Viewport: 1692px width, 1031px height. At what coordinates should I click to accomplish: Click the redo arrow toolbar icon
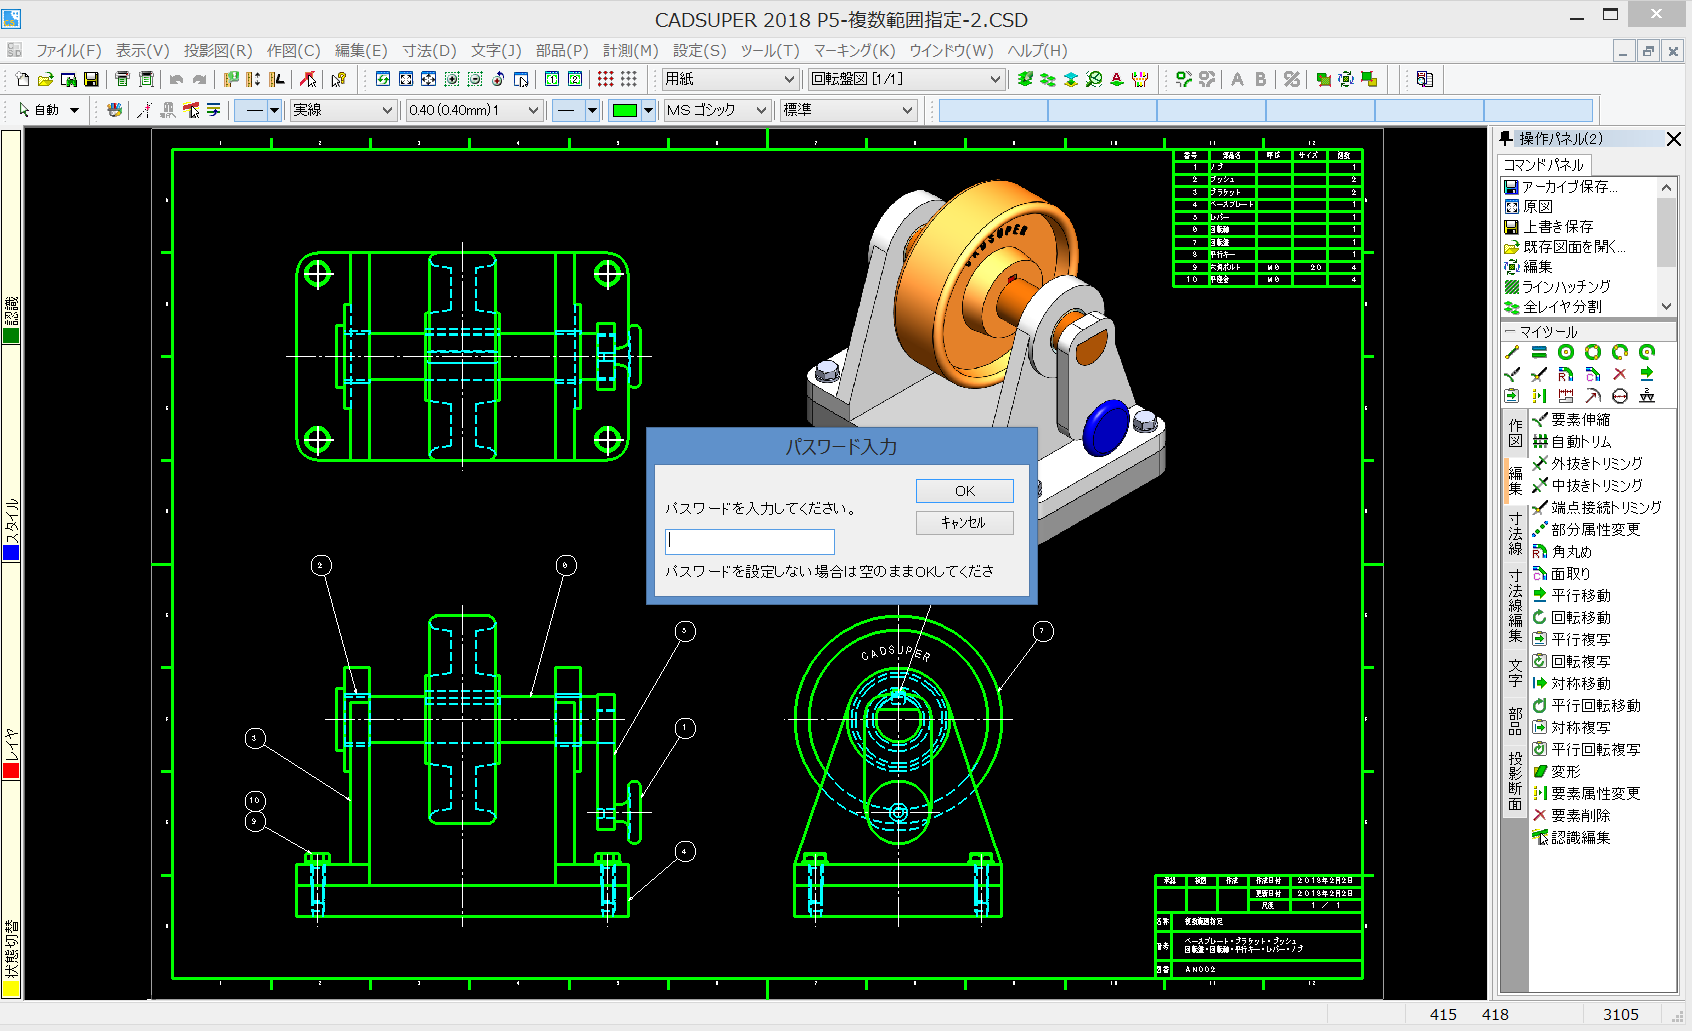199,79
